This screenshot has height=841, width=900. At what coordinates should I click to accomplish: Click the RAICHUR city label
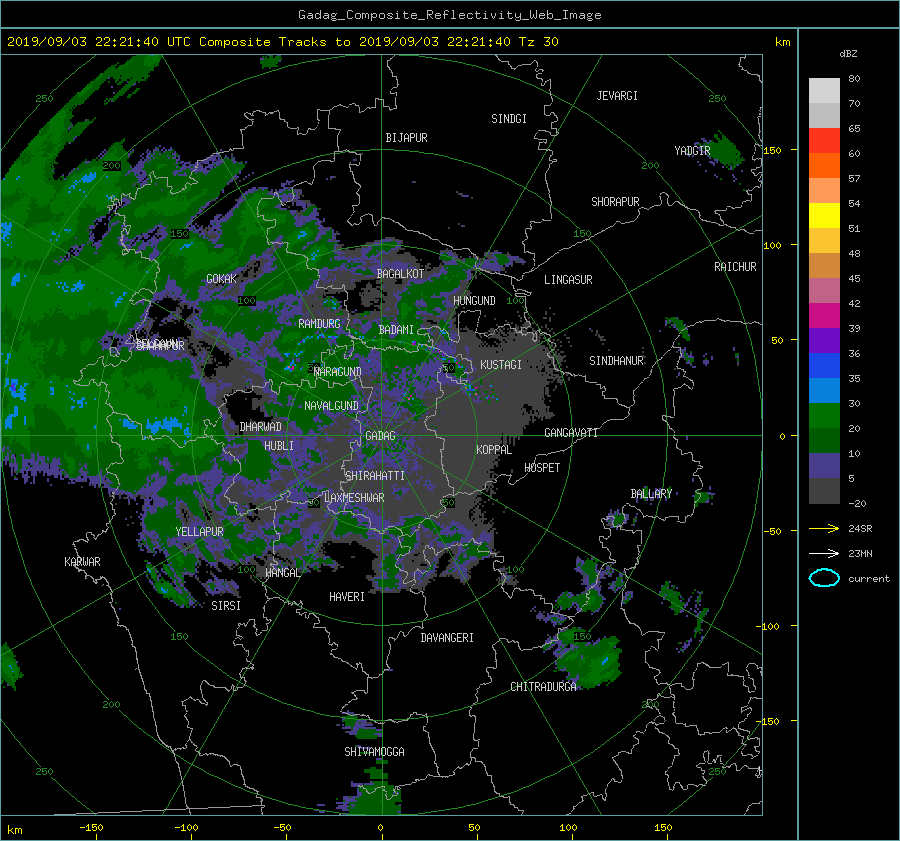tap(735, 267)
